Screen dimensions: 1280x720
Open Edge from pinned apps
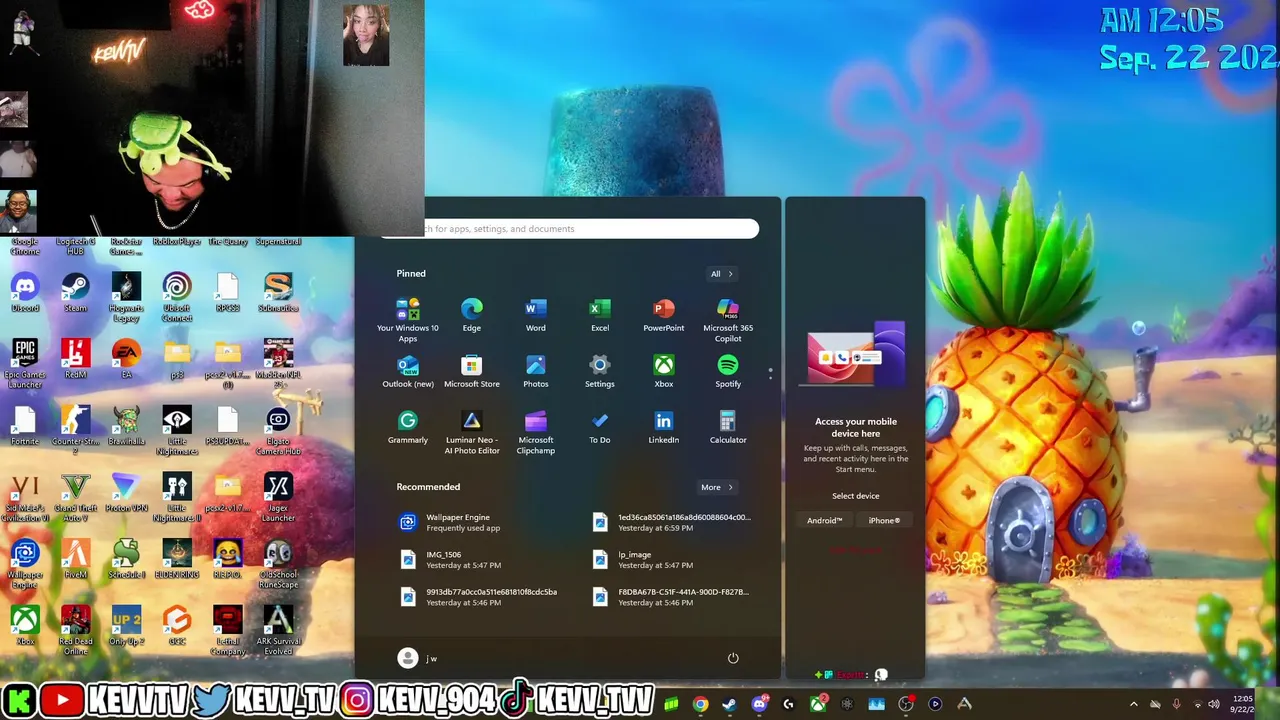pyautogui.click(x=471, y=315)
